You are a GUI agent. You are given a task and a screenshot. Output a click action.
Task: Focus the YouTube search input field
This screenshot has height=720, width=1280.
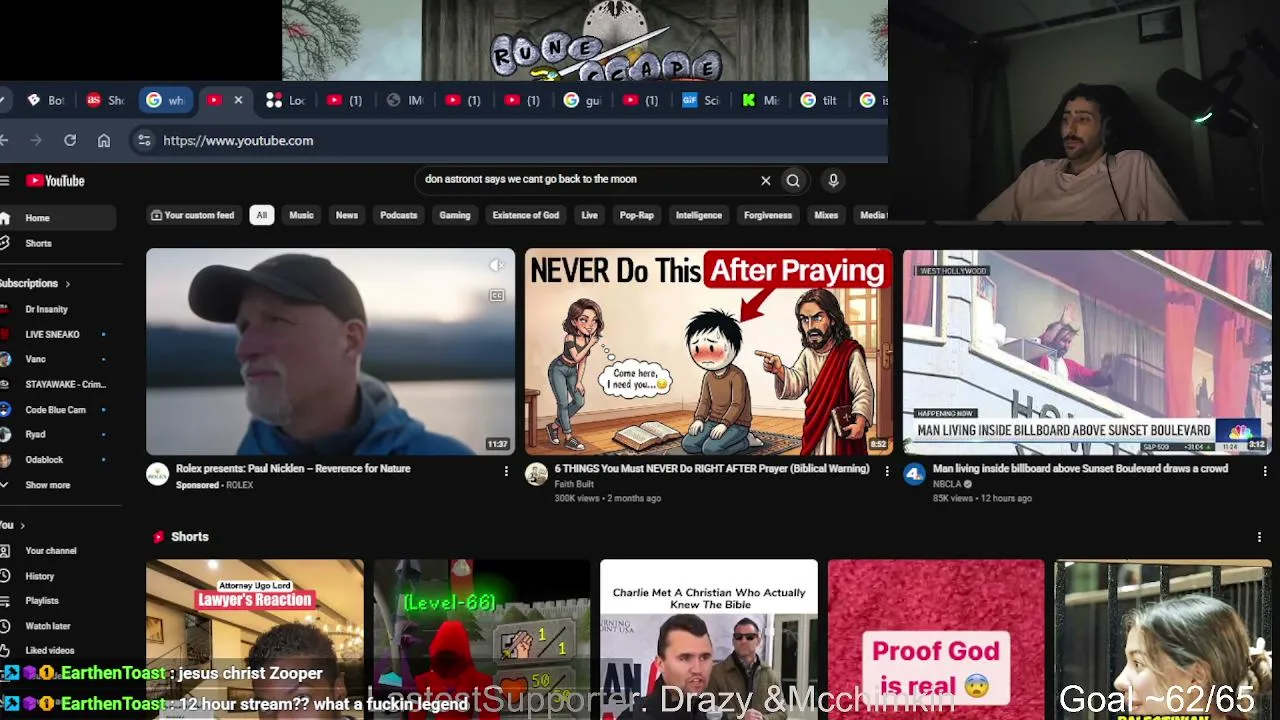point(590,180)
